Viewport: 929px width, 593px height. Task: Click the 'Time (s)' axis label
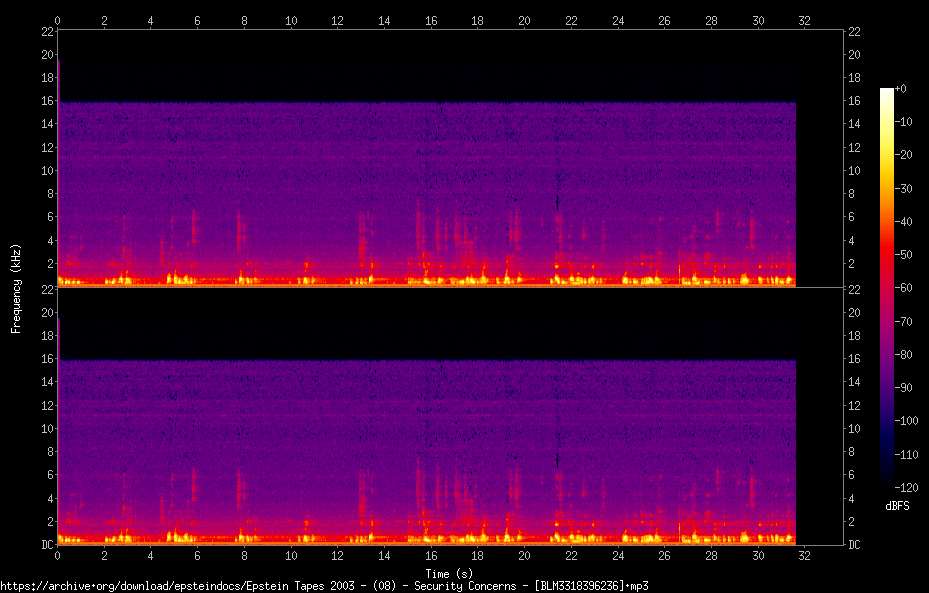[449, 573]
